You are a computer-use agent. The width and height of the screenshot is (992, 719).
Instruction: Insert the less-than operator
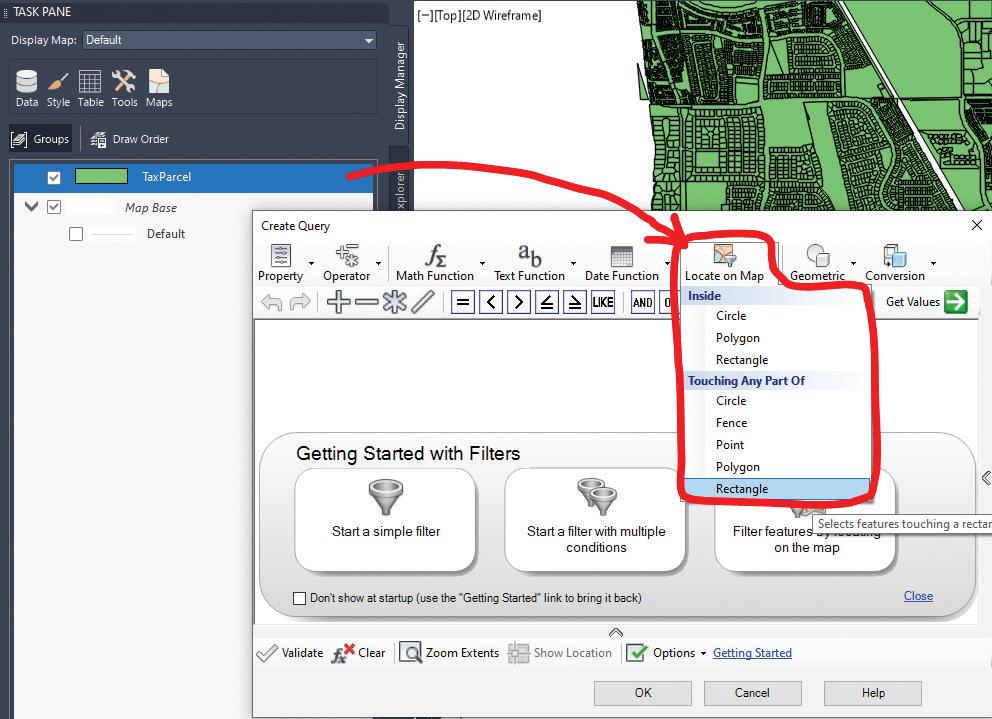click(491, 303)
